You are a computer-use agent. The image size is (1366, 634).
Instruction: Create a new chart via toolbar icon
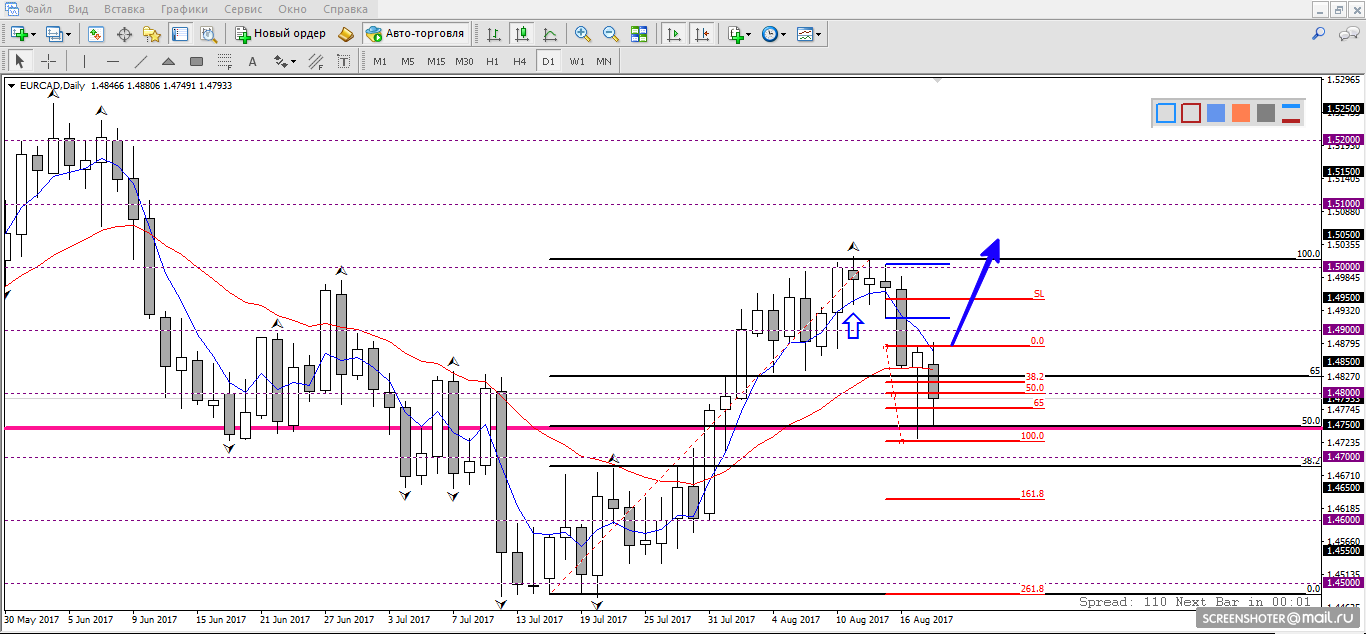(20, 34)
